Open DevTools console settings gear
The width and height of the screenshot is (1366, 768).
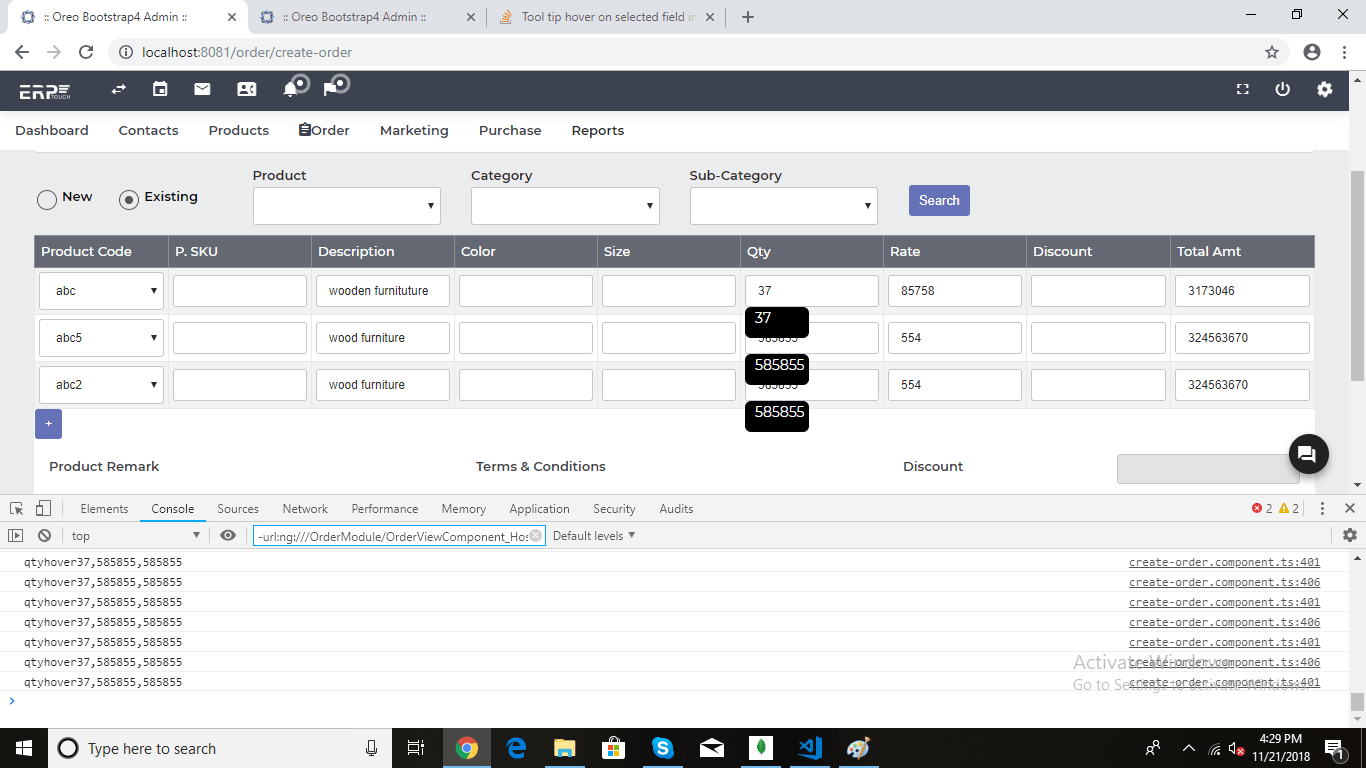coord(1350,536)
